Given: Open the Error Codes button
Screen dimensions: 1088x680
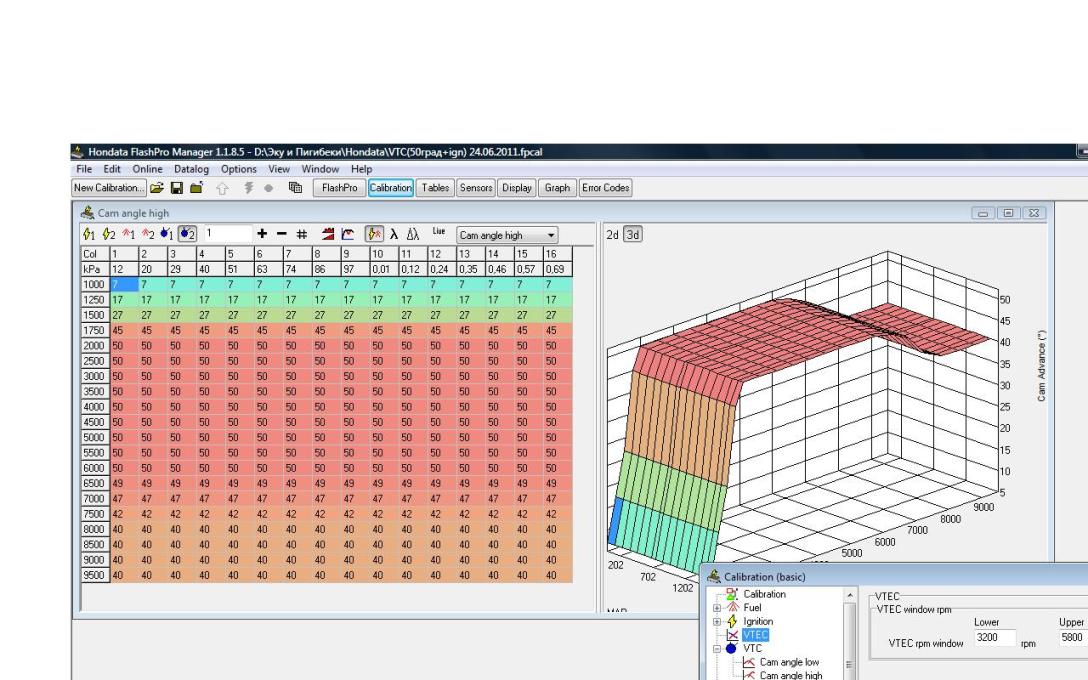Looking at the screenshot, I should 605,188.
